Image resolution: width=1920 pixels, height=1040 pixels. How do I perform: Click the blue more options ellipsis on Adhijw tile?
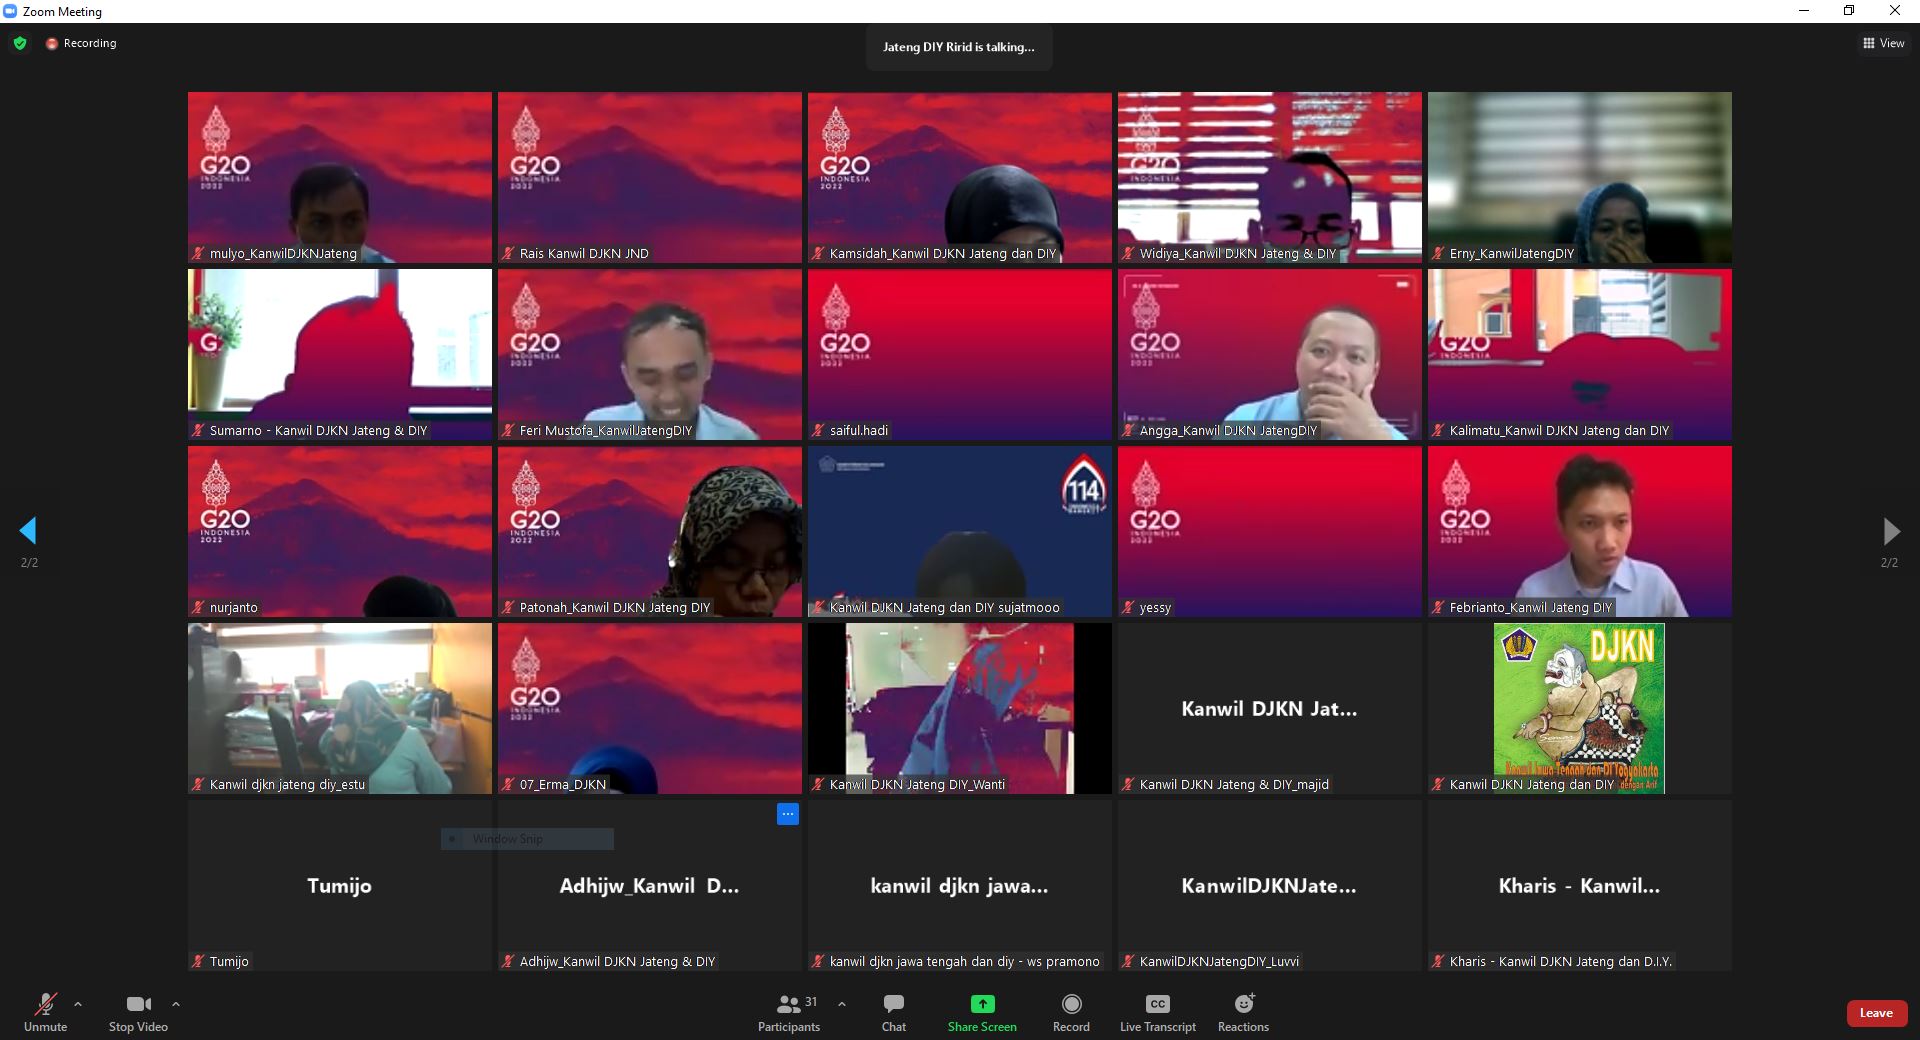click(788, 814)
